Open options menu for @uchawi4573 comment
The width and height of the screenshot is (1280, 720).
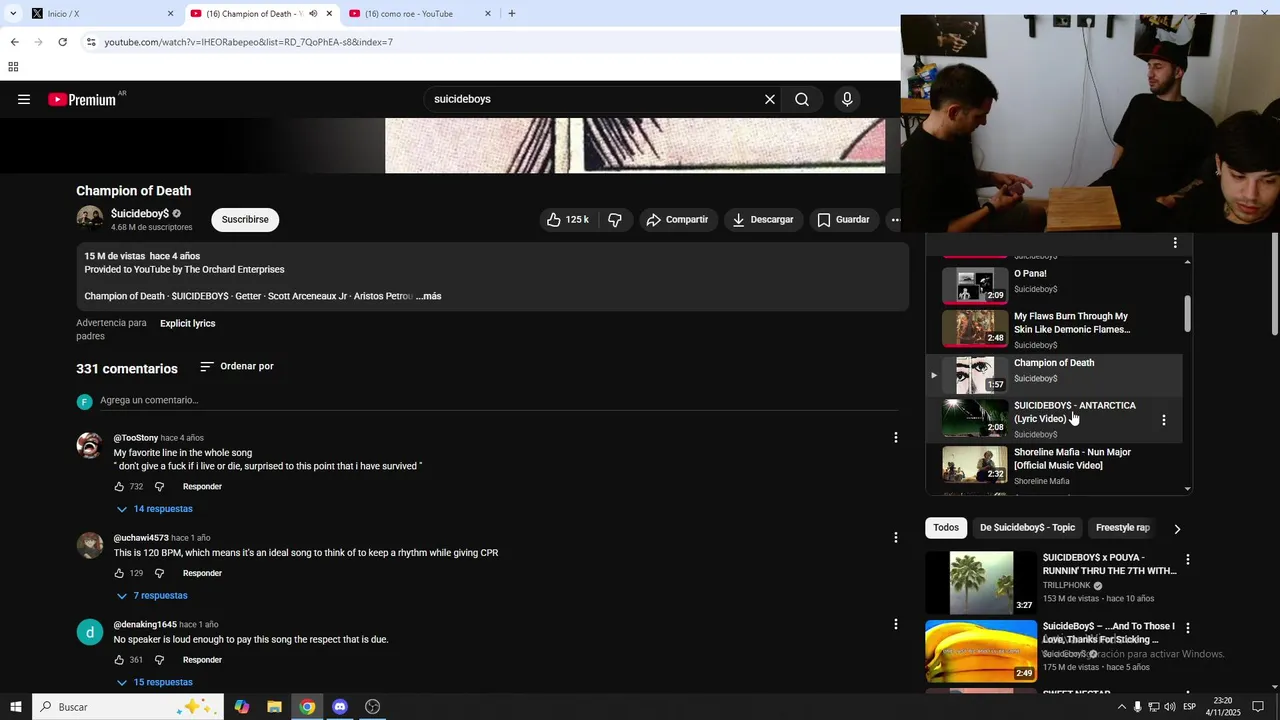click(896, 538)
